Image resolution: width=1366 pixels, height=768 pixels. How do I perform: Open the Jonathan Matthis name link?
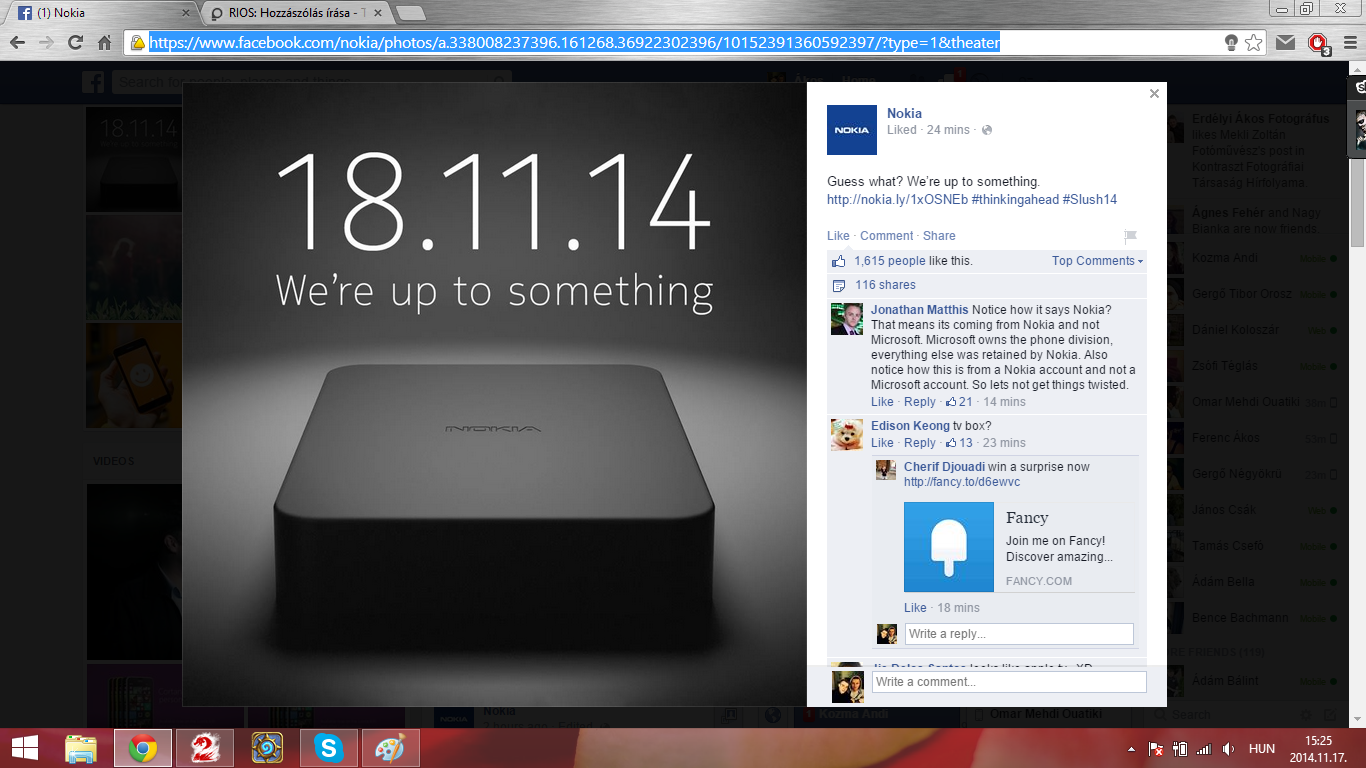(920, 310)
